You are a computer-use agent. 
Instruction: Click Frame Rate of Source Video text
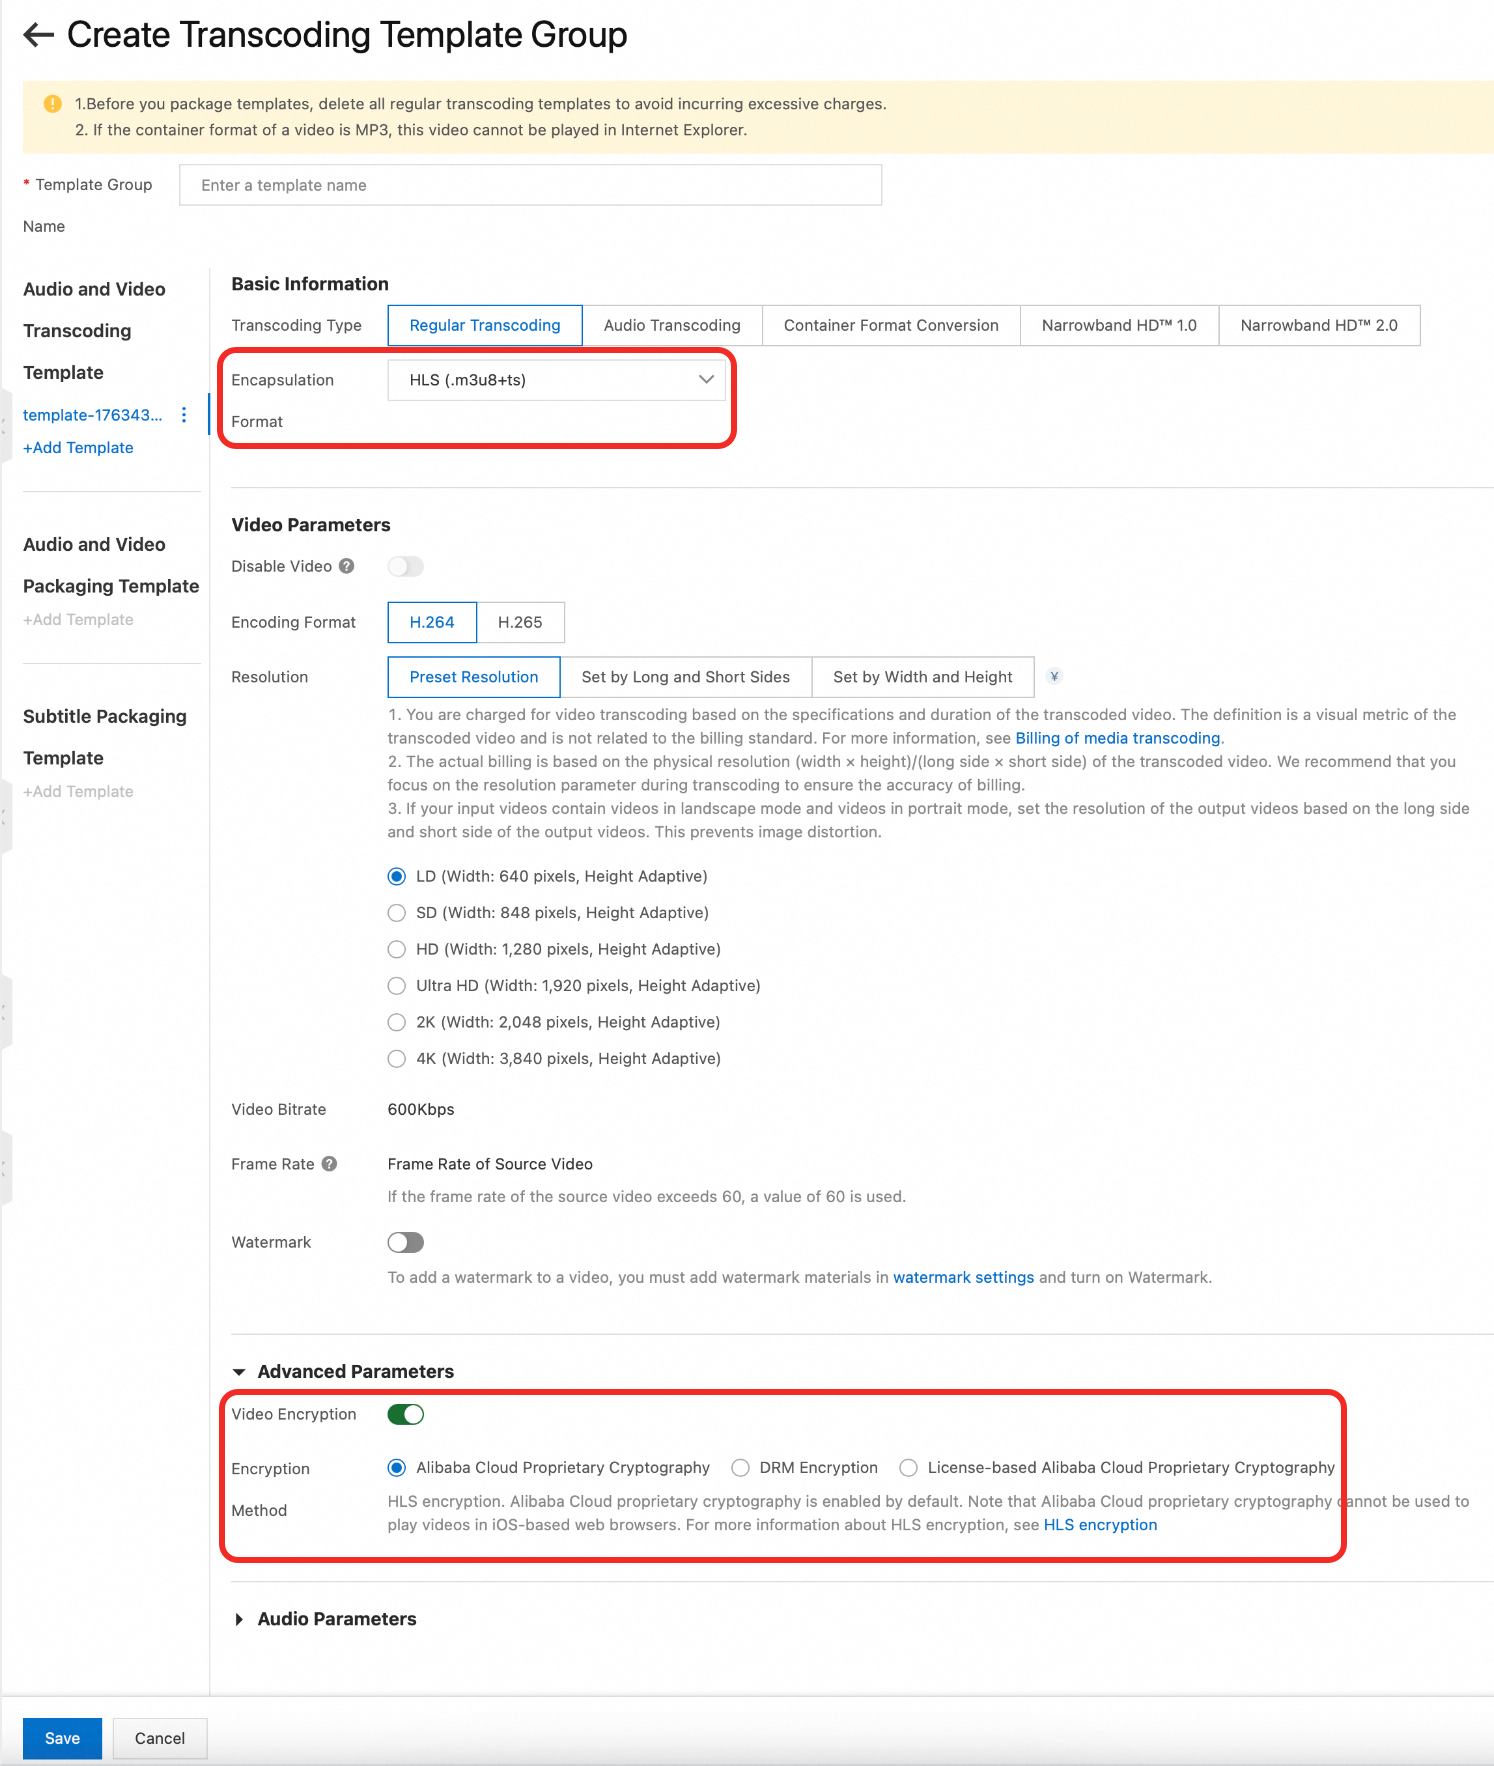coord(490,1164)
